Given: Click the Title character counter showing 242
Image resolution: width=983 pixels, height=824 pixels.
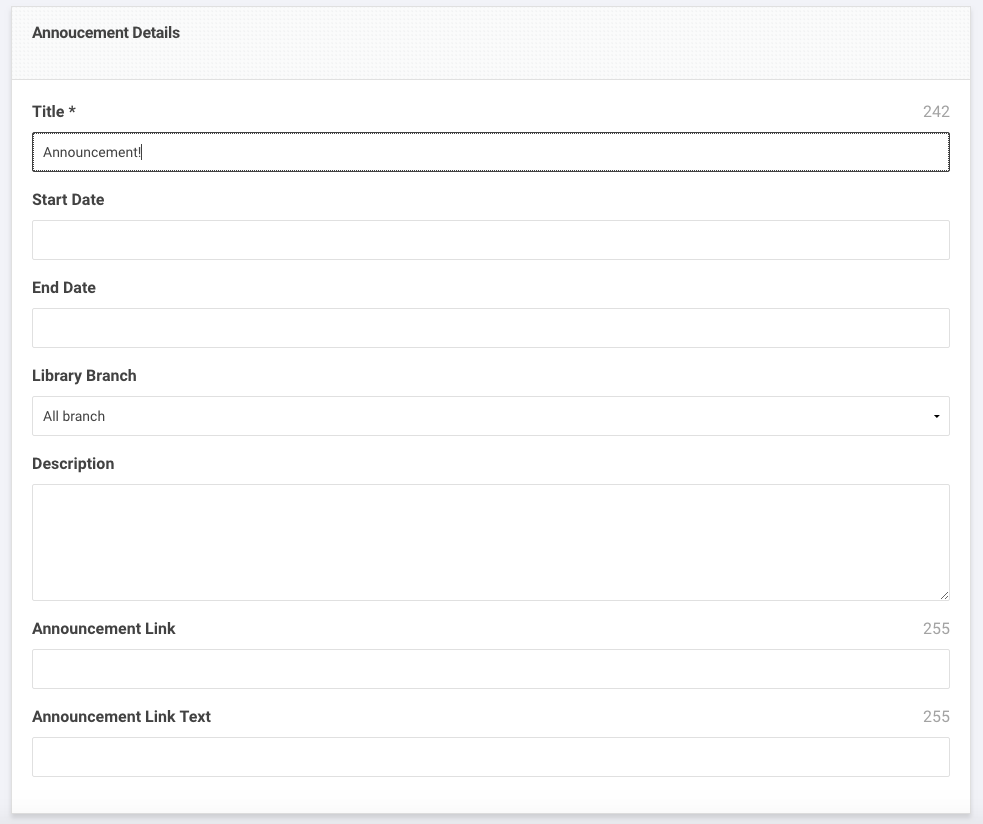Looking at the screenshot, I should (936, 112).
